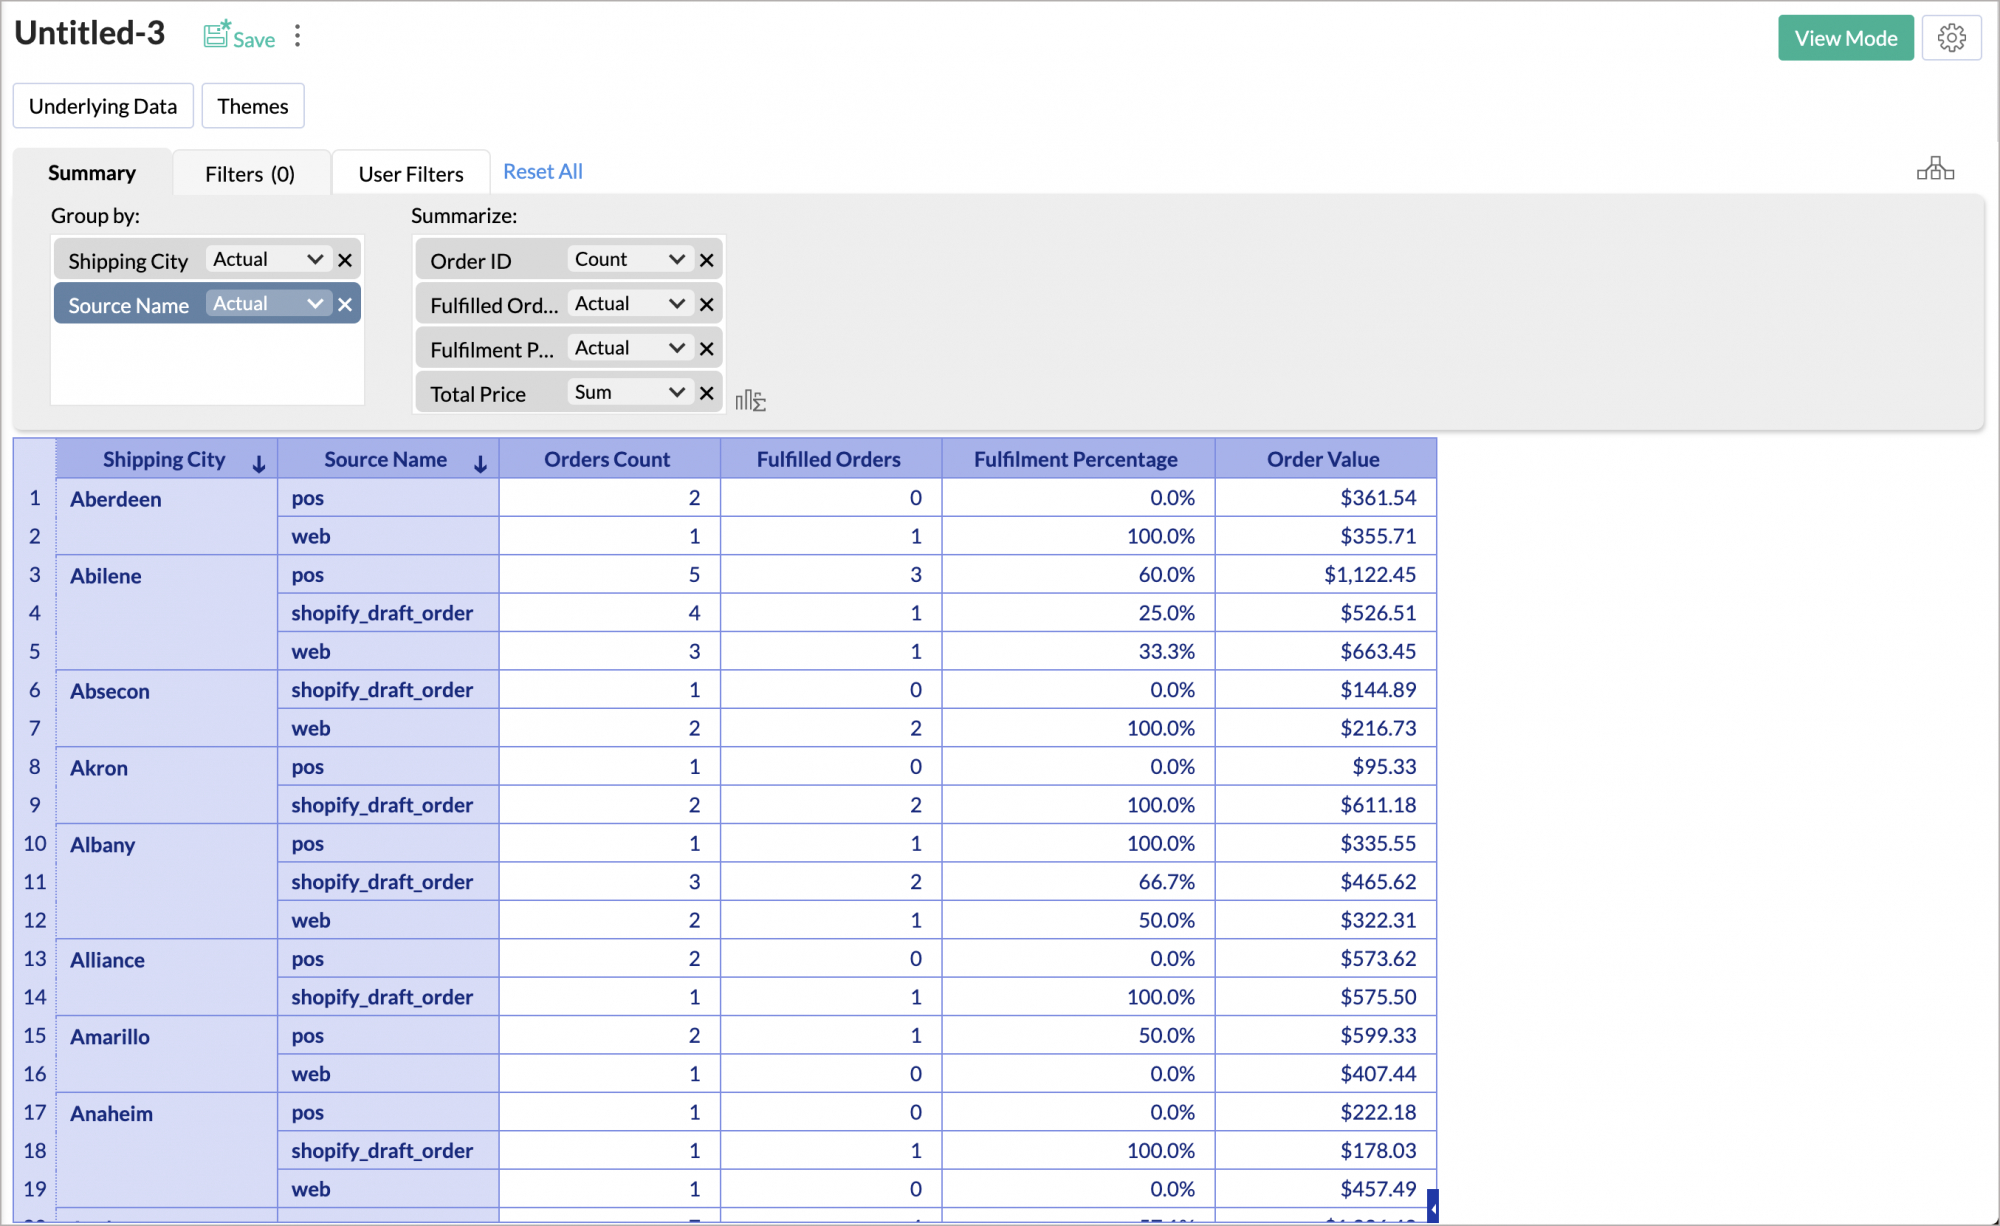The width and height of the screenshot is (2000, 1226).
Task: Open Shipping City Actual dropdown
Action: (x=267, y=259)
